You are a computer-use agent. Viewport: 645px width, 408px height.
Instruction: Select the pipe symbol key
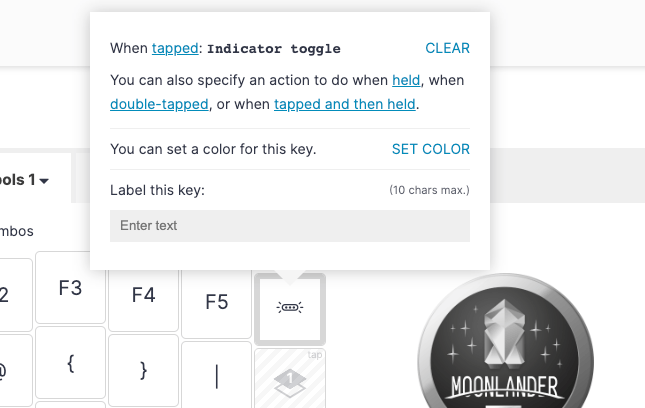(x=216, y=376)
